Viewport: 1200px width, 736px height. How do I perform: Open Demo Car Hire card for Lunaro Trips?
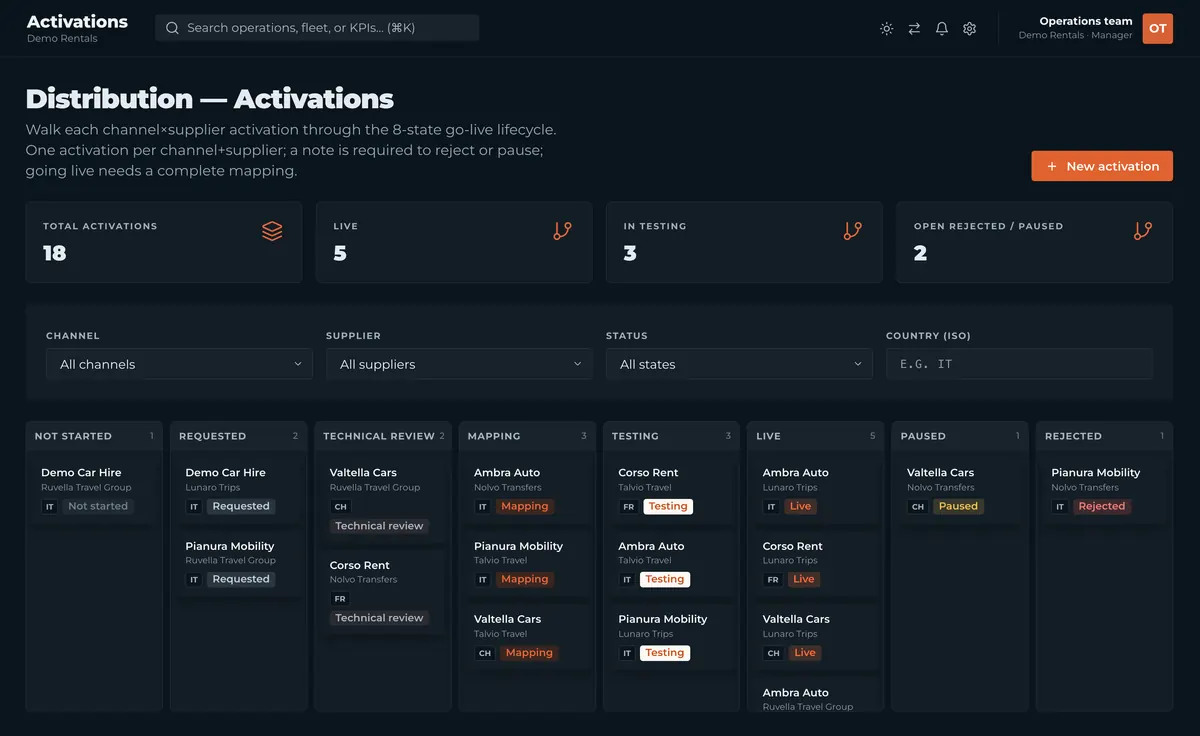tap(238, 489)
